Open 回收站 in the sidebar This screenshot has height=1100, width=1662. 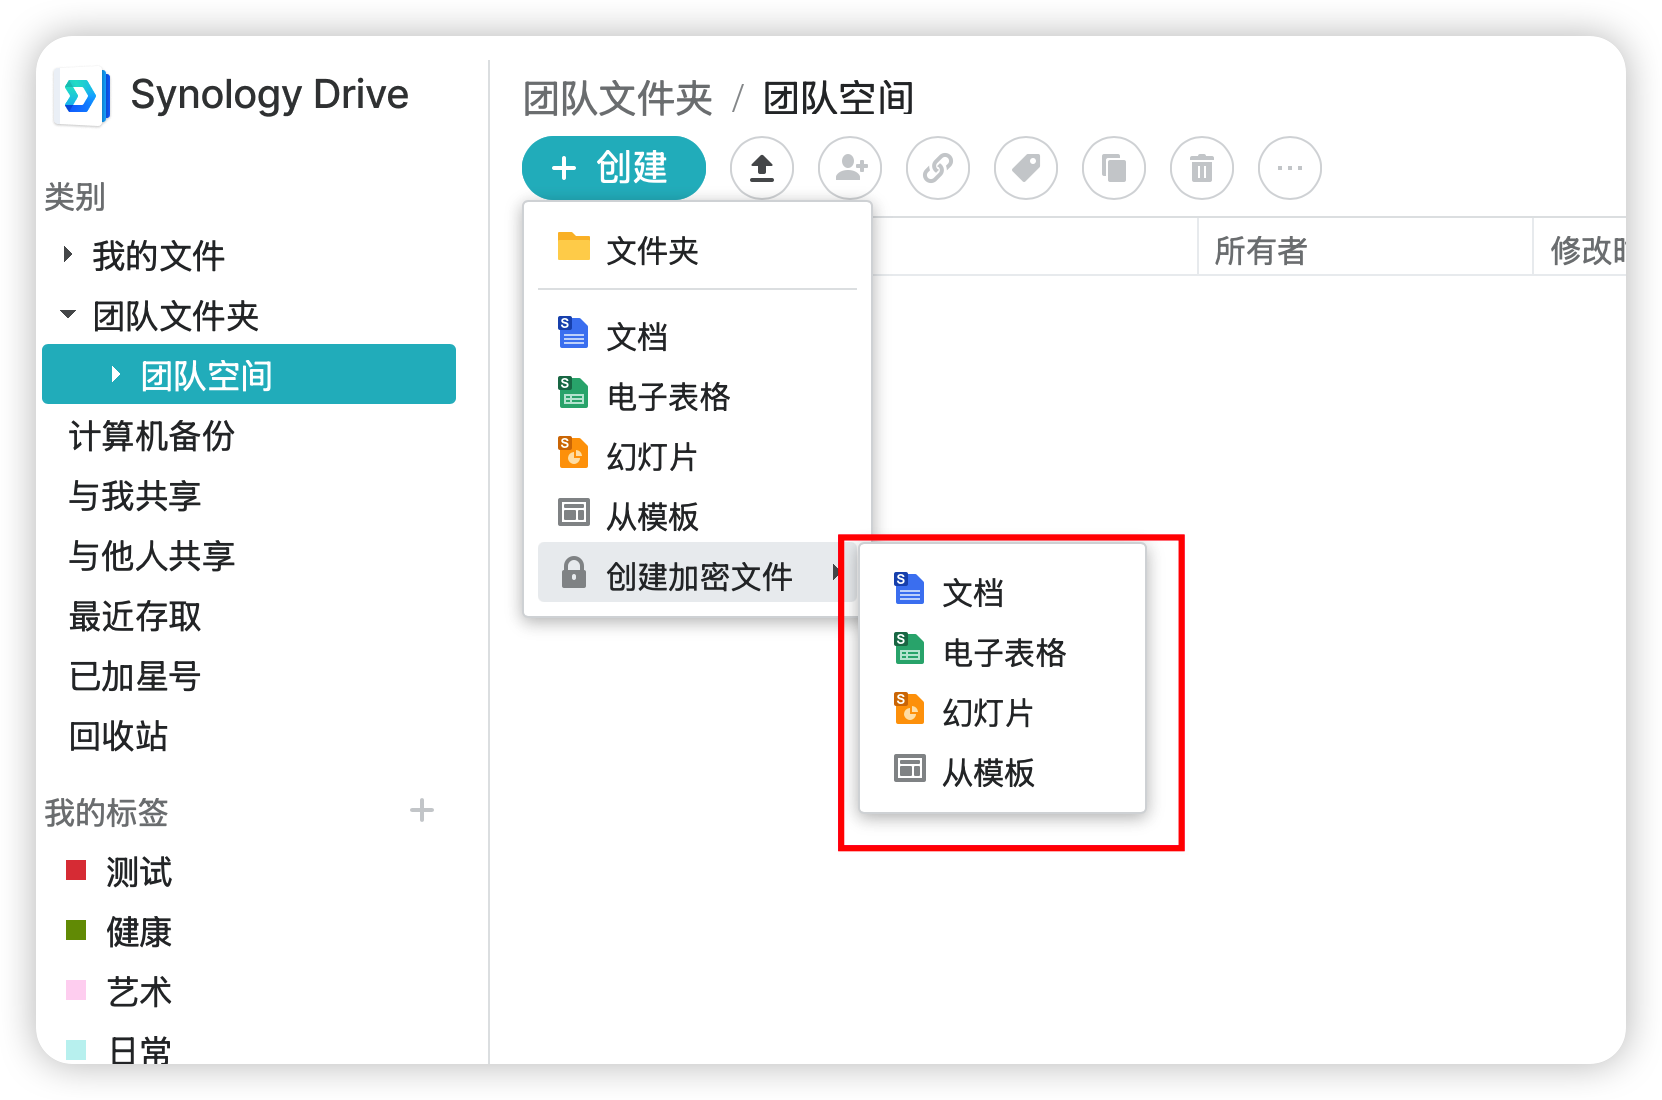tap(118, 736)
